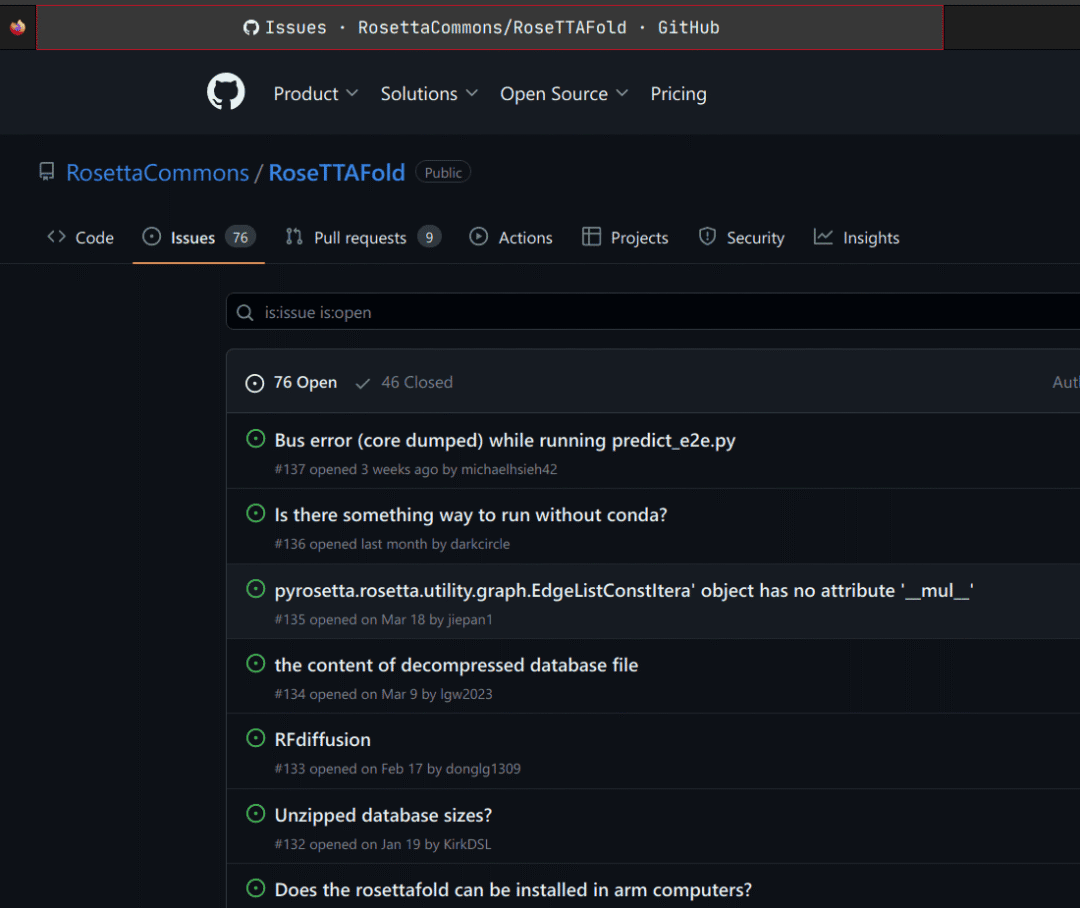Click the GitHub icon in the tab title

[251, 28]
